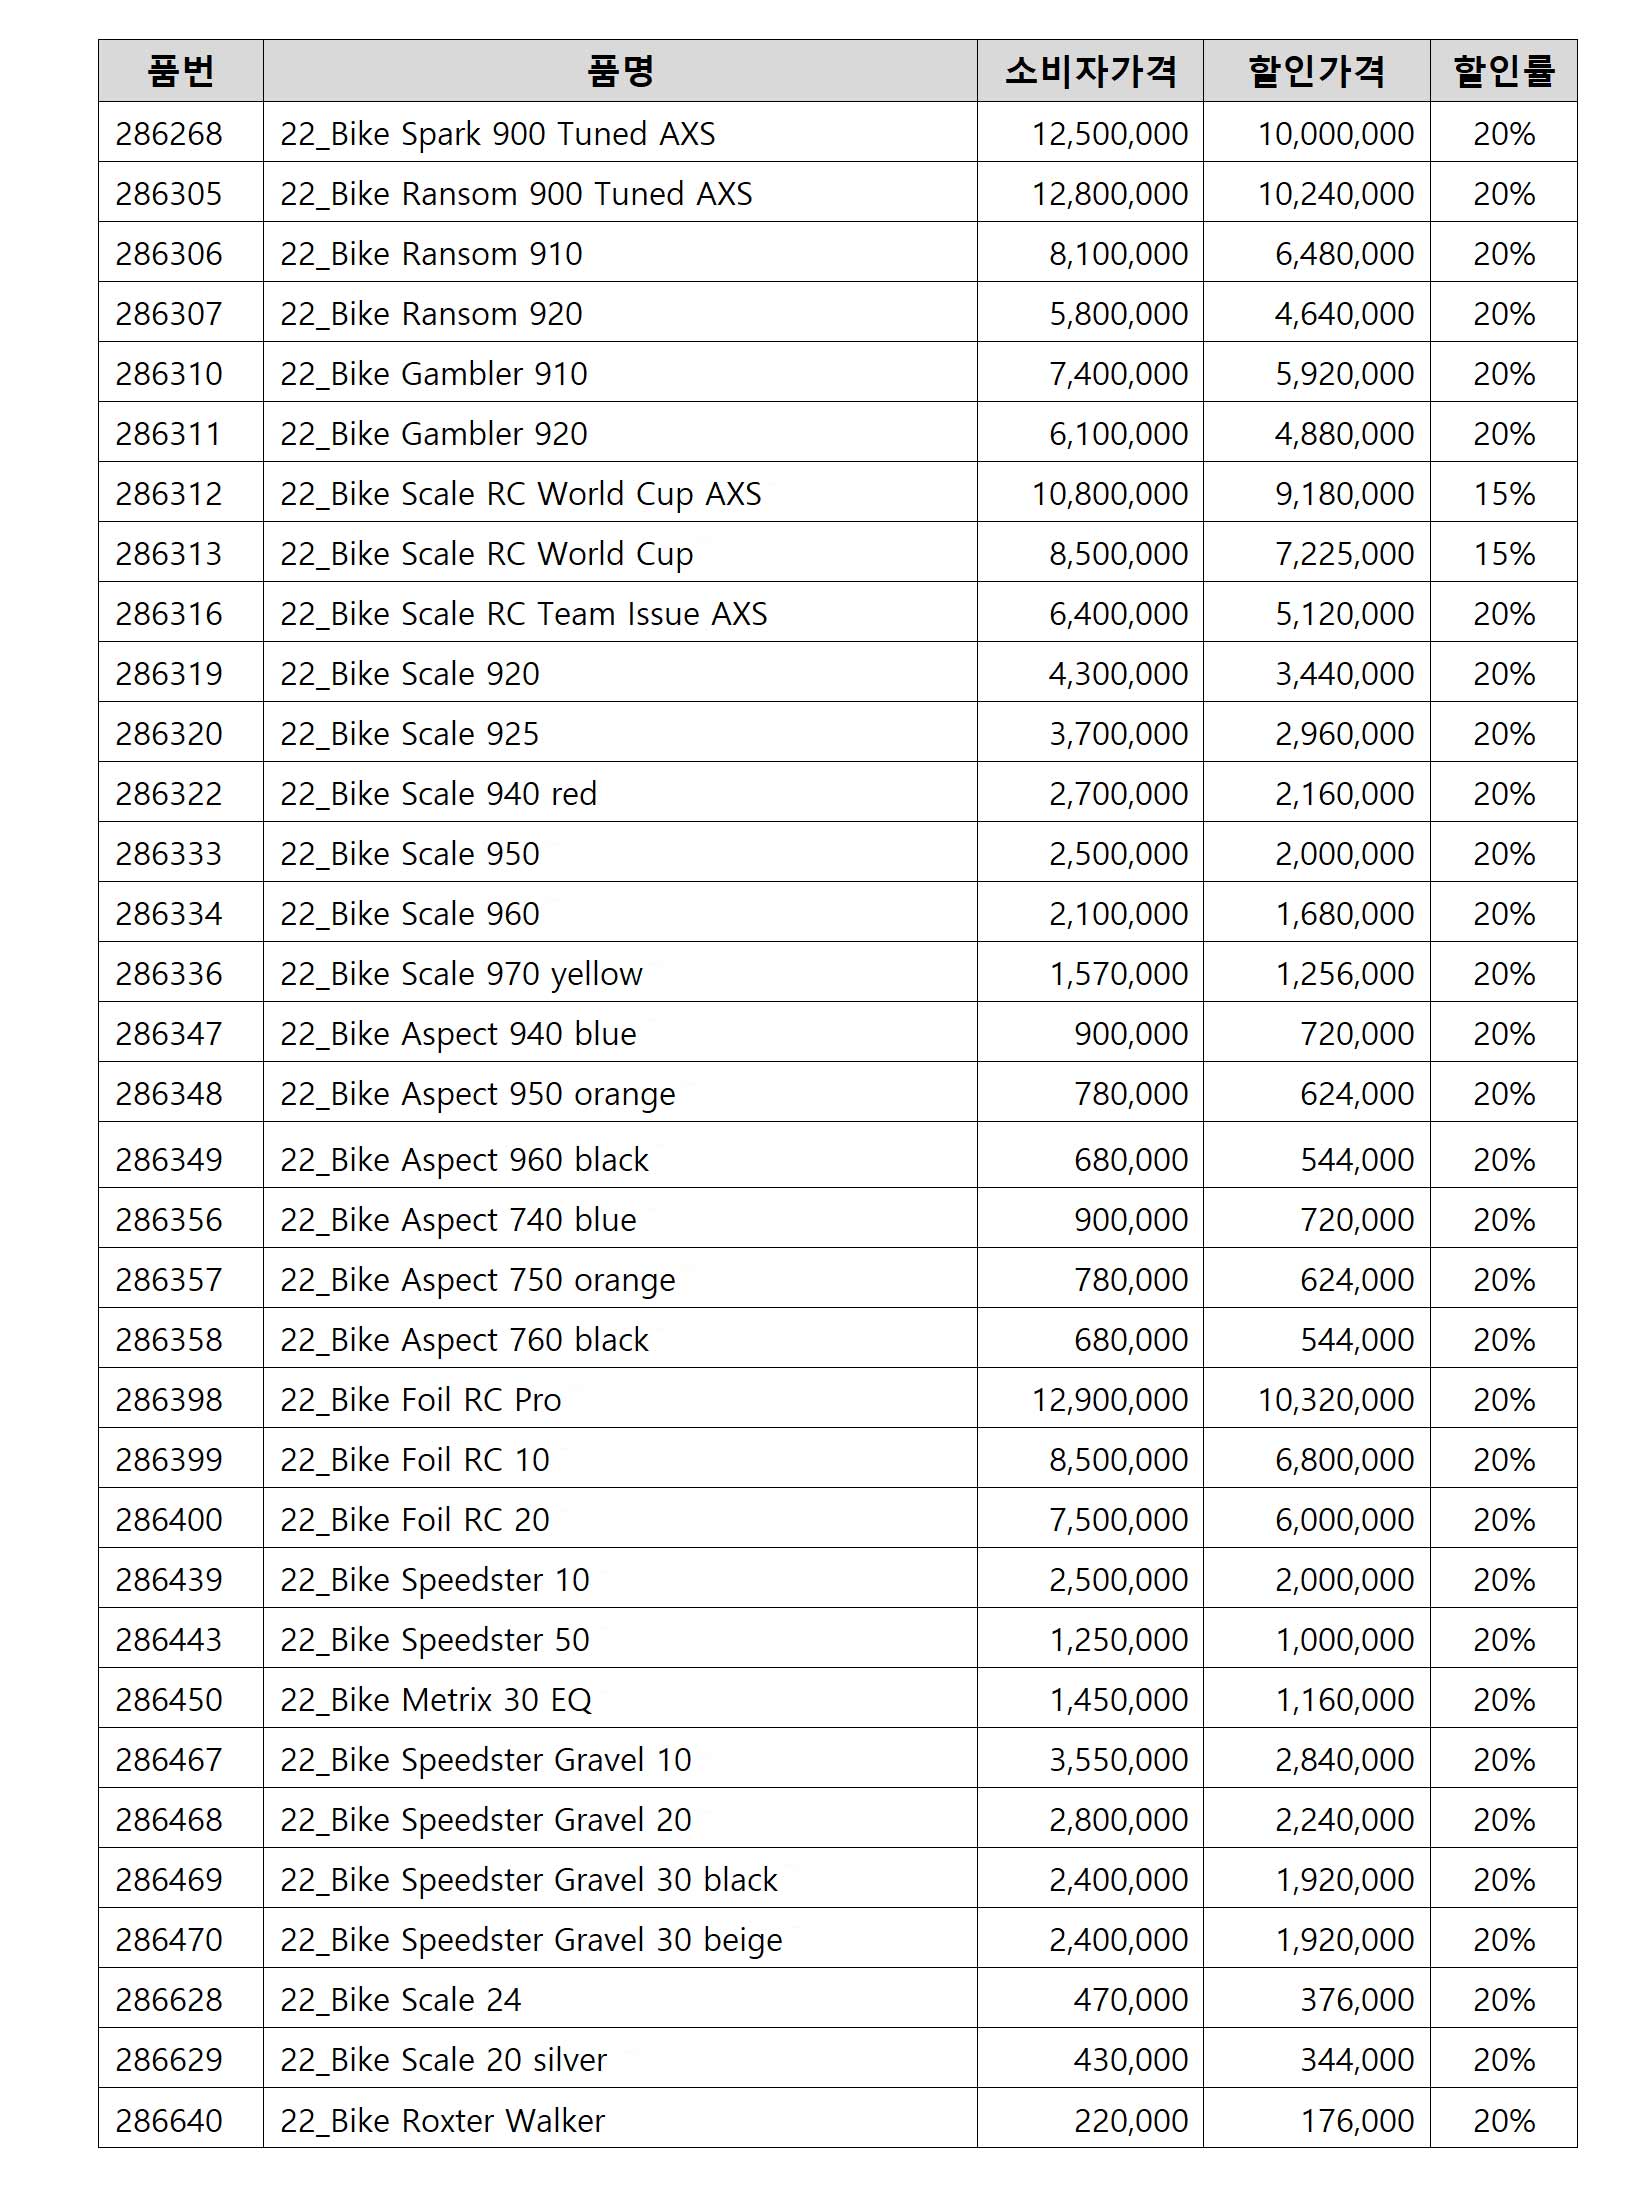
Task: Select the Spark 900 Tuned AXS name cell
Action: [498, 134]
